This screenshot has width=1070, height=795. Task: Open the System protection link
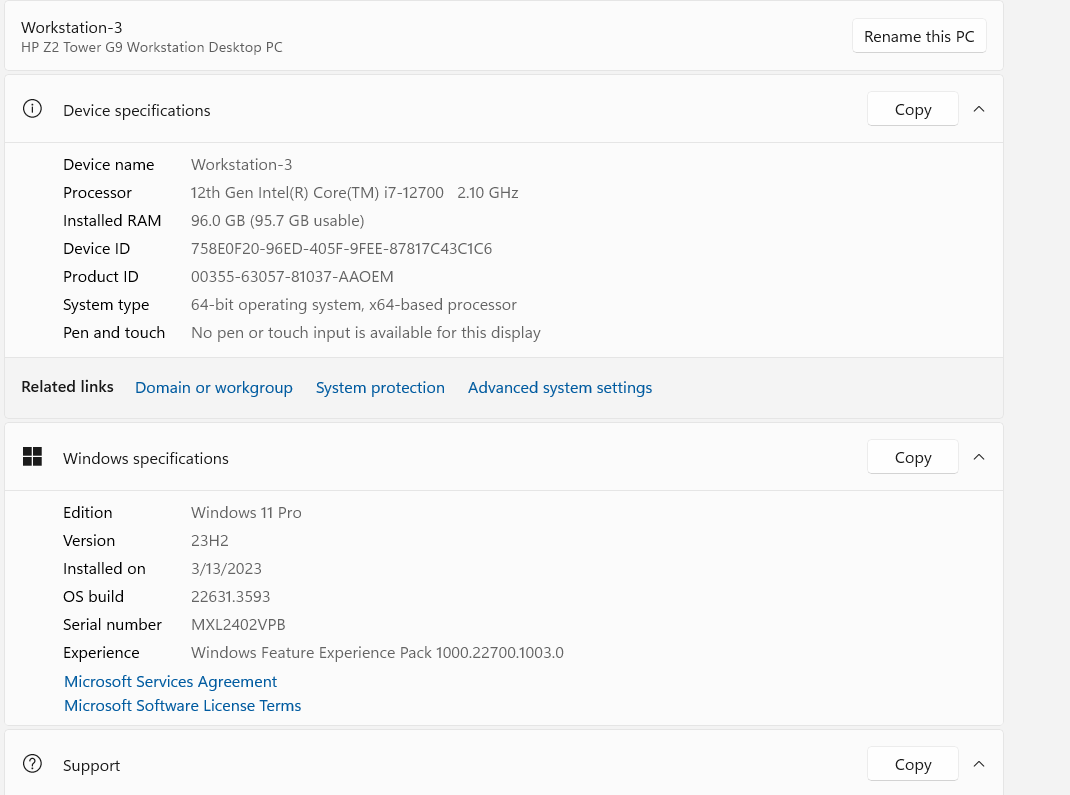coord(380,388)
